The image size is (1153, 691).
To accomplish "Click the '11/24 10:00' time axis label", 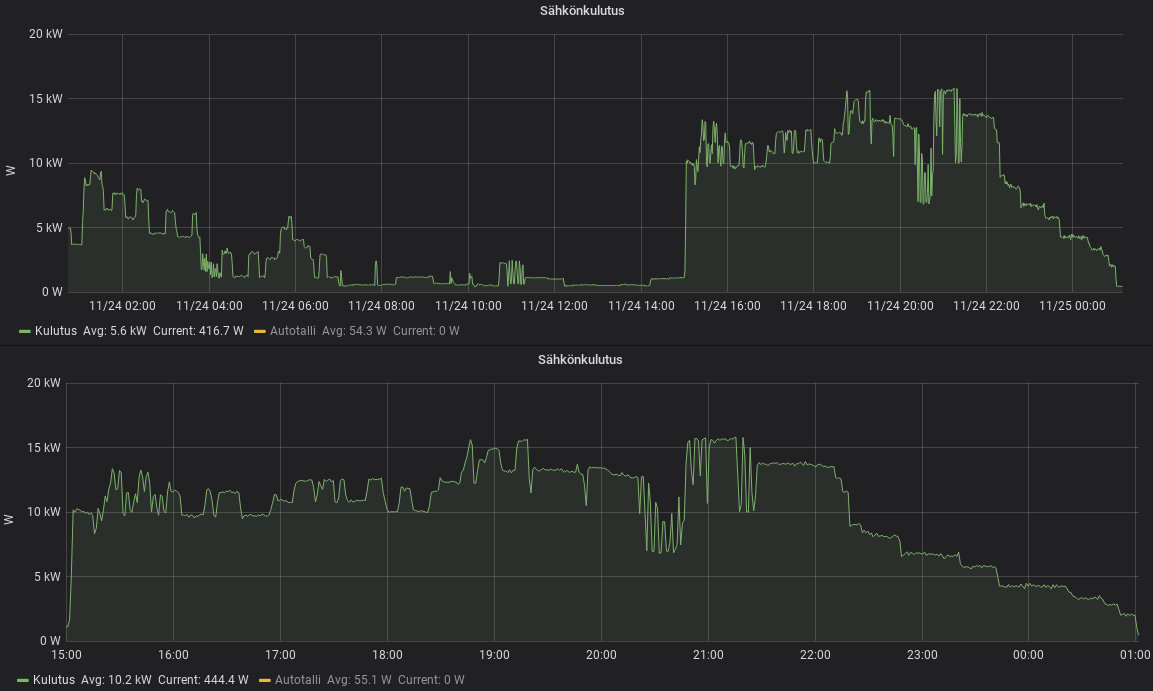I will (x=468, y=307).
